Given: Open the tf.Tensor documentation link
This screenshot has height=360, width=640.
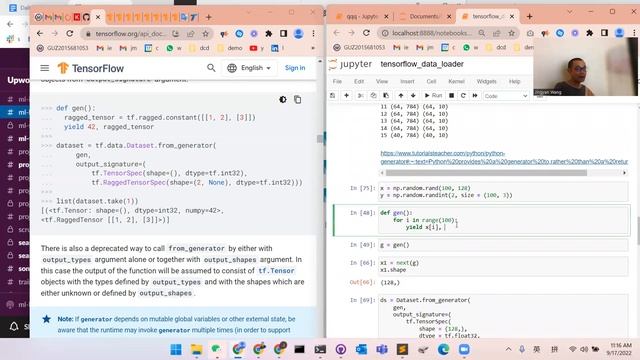Looking at the screenshot, I should tap(276, 271).
